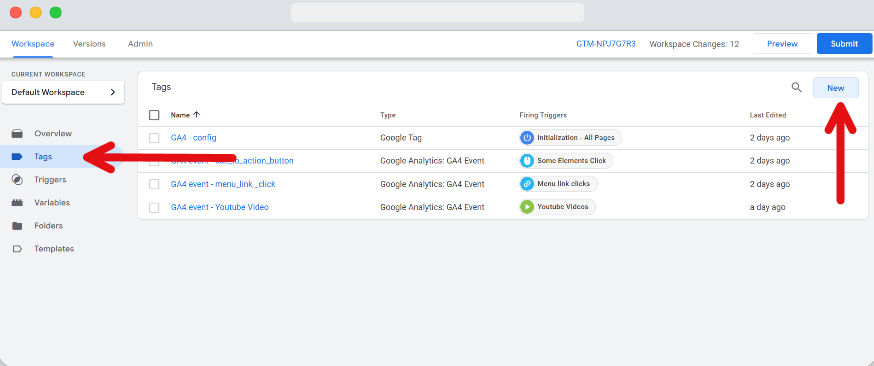Screen dimensions: 874x366
Task: Open the GA4 event - Youtube Video tag
Action: click(x=220, y=207)
